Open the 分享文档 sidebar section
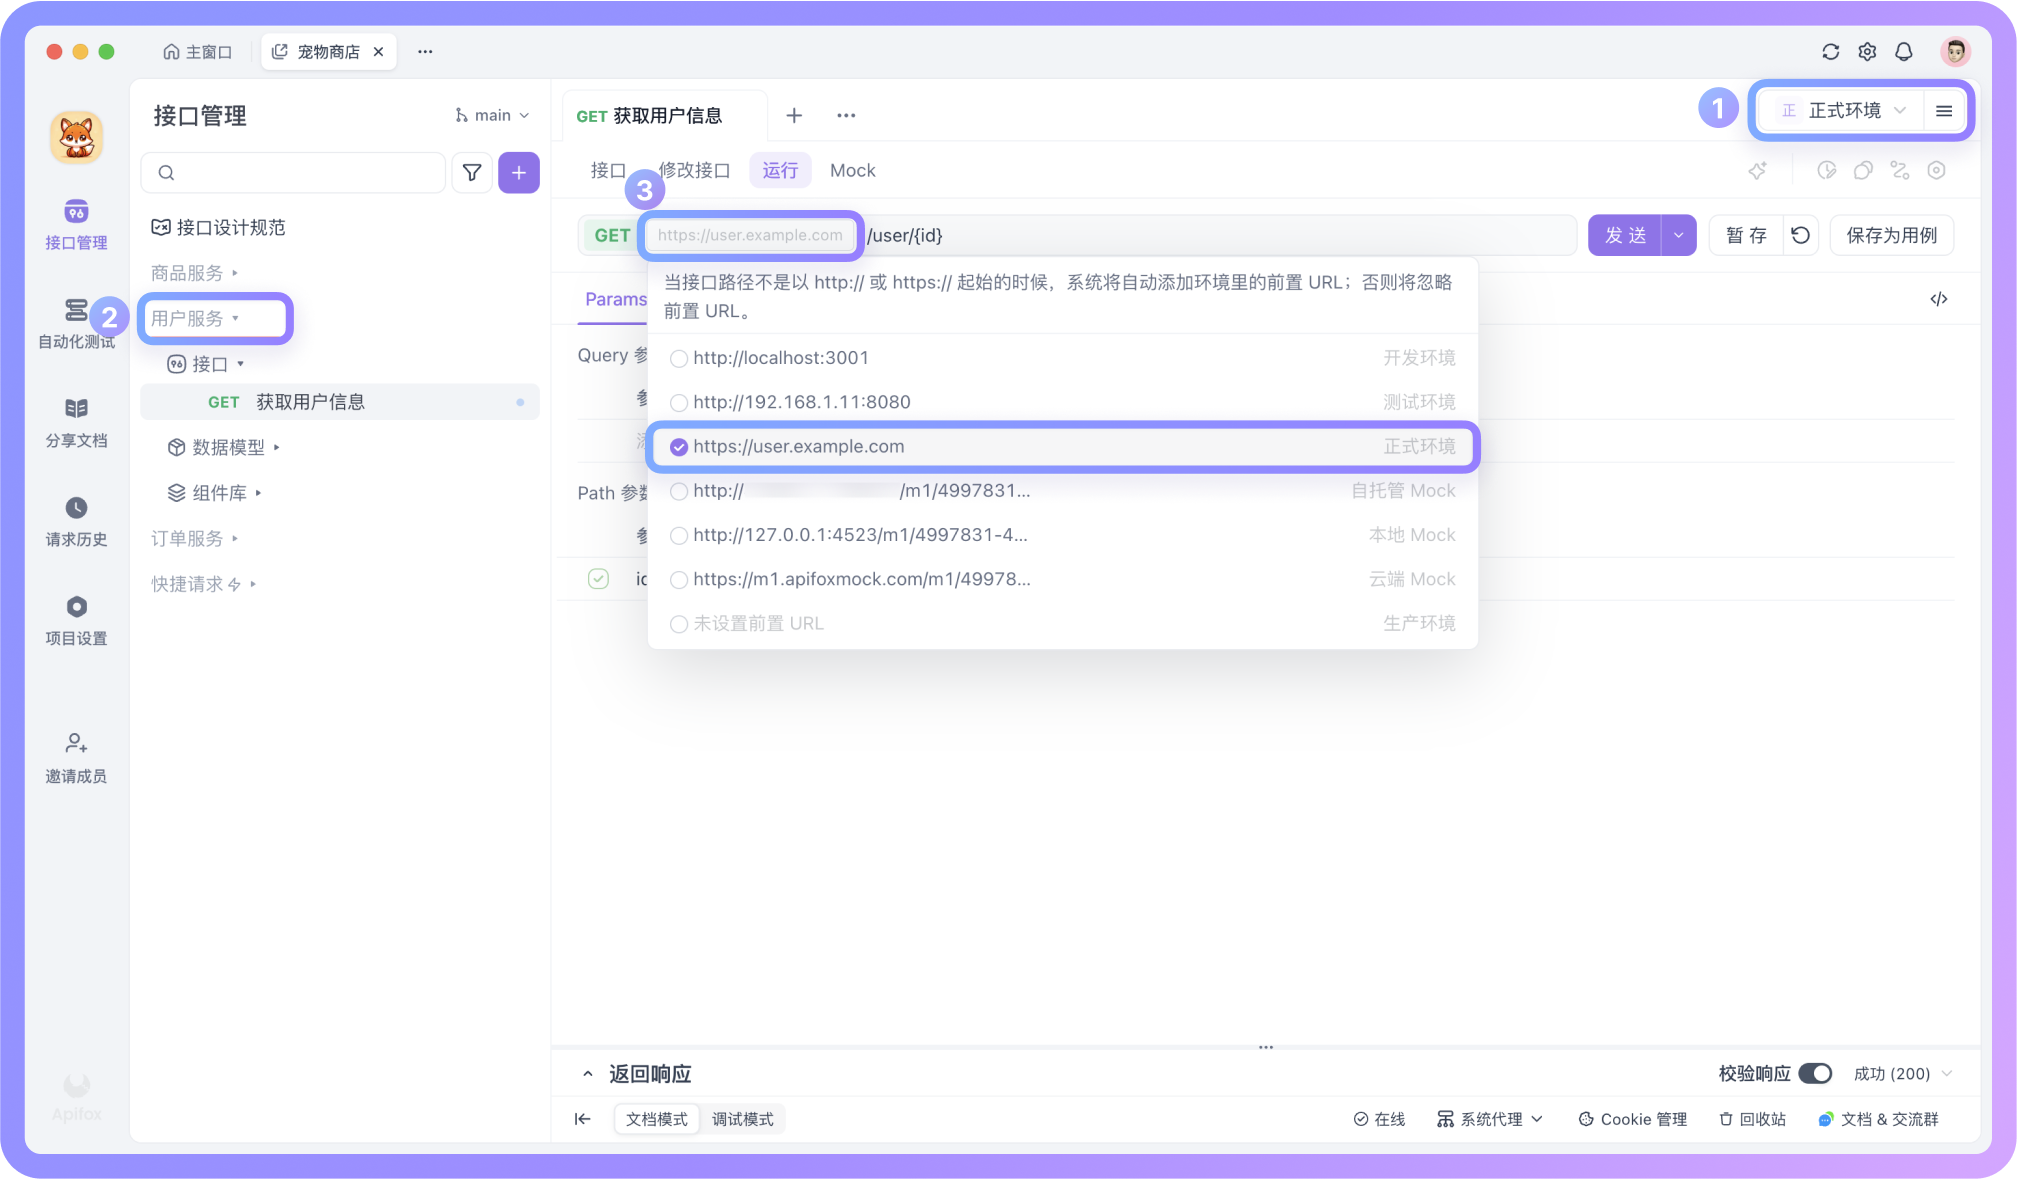 point(76,422)
